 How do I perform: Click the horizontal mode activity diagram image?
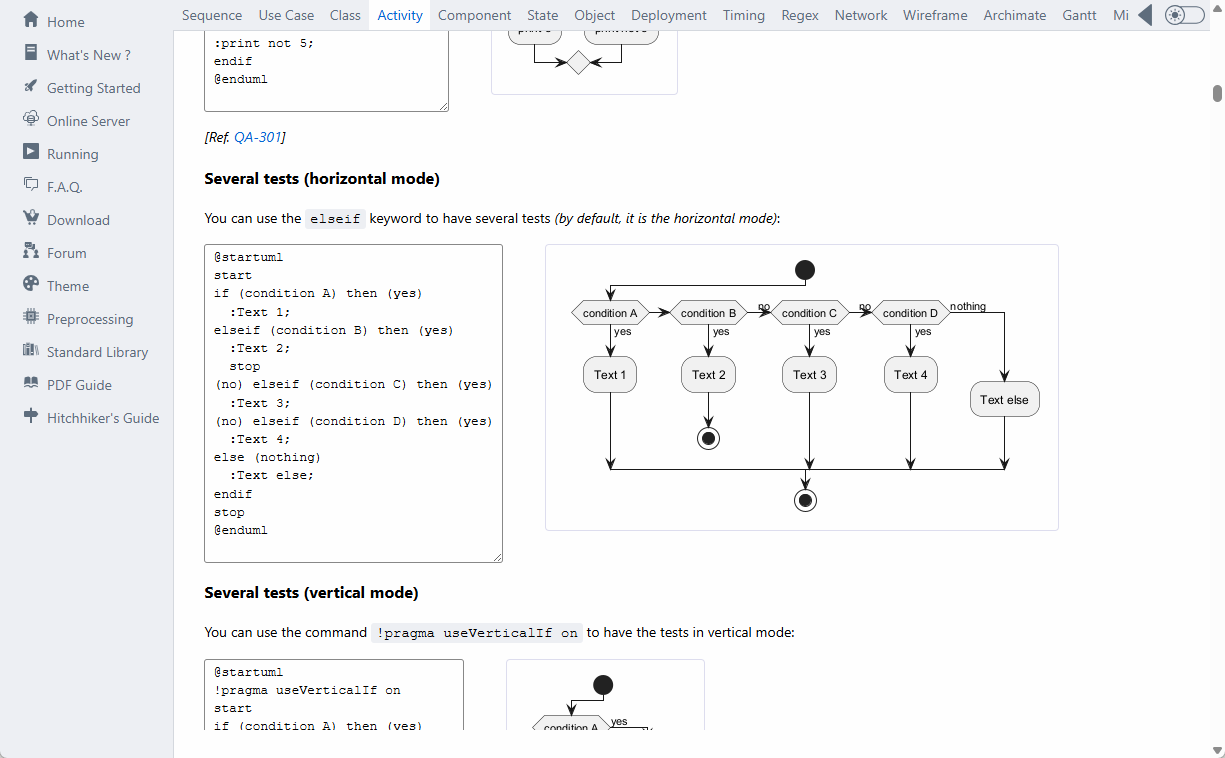click(801, 387)
